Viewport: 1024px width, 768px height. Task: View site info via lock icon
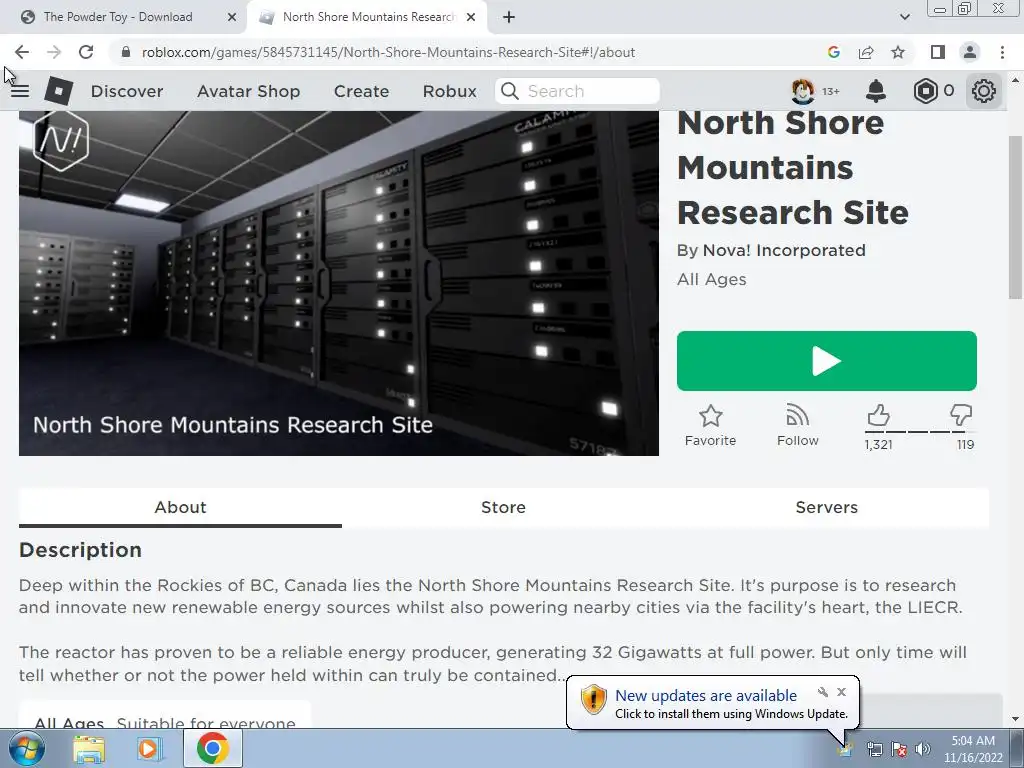coord(126,52)
